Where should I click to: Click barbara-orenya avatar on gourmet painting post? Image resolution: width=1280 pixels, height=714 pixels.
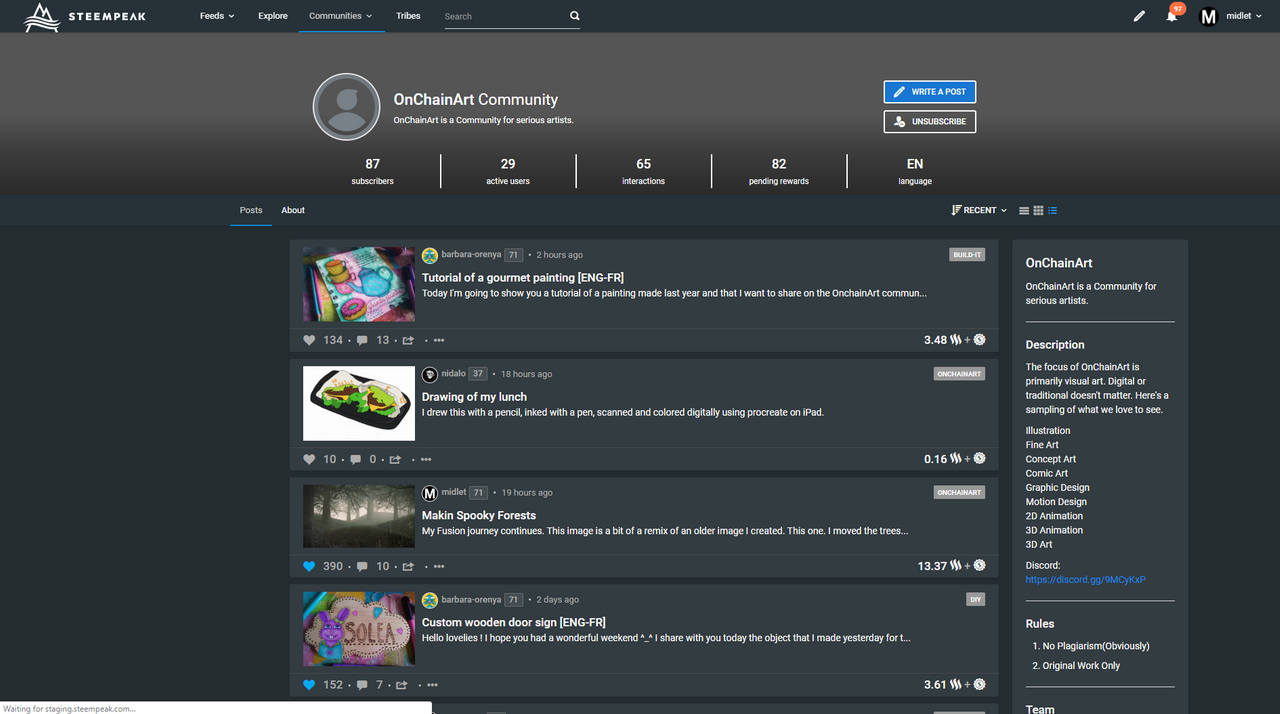point(430,255)
